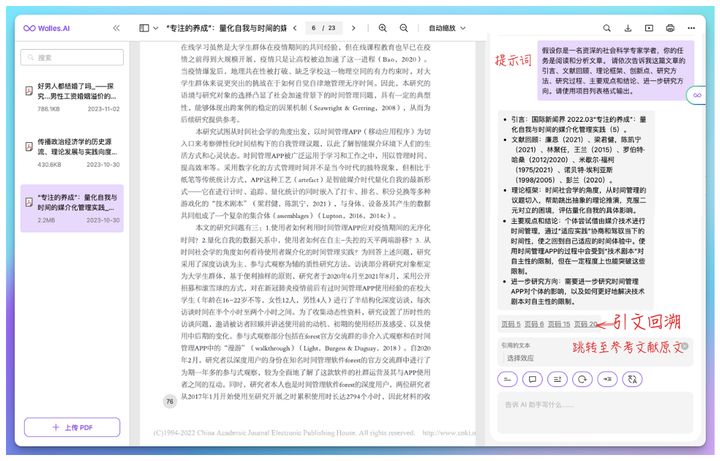Zoom out of the PDF
The image size is (720, 461).
404,28
